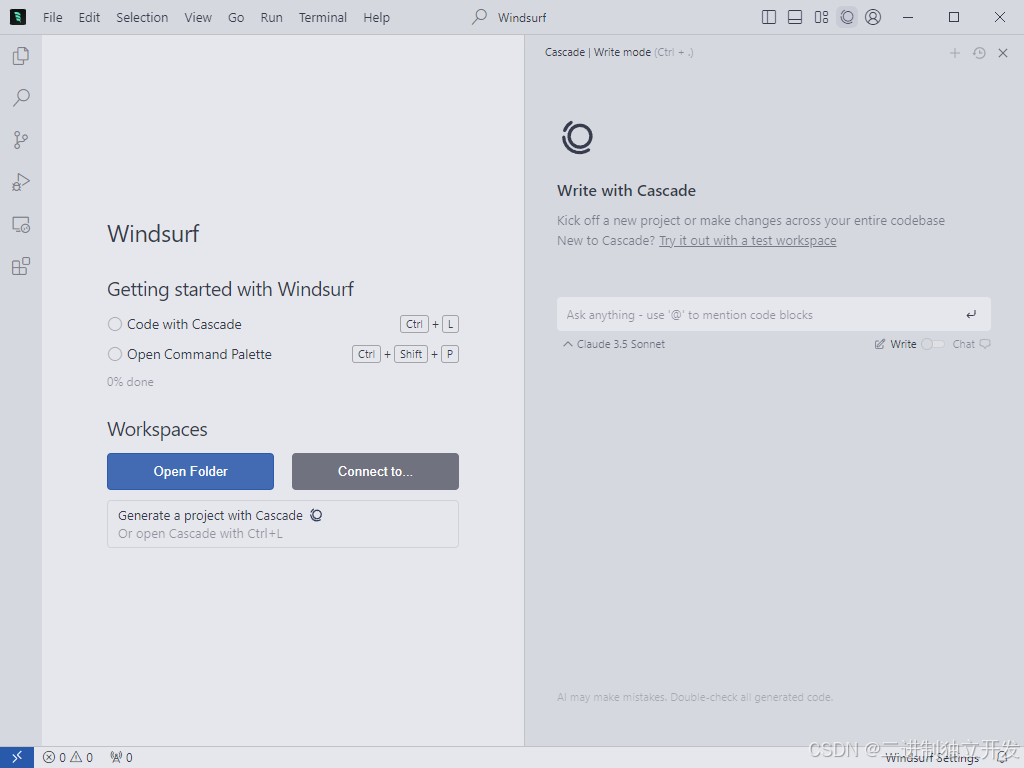
Task: Open the account profile icon
Action: click(x=873, y=18)
